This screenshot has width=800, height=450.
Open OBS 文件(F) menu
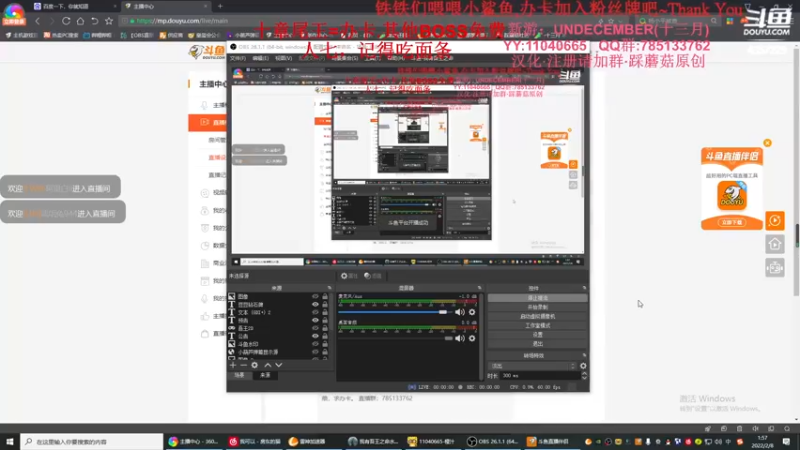pyautogui.click(x=238, y=58)
